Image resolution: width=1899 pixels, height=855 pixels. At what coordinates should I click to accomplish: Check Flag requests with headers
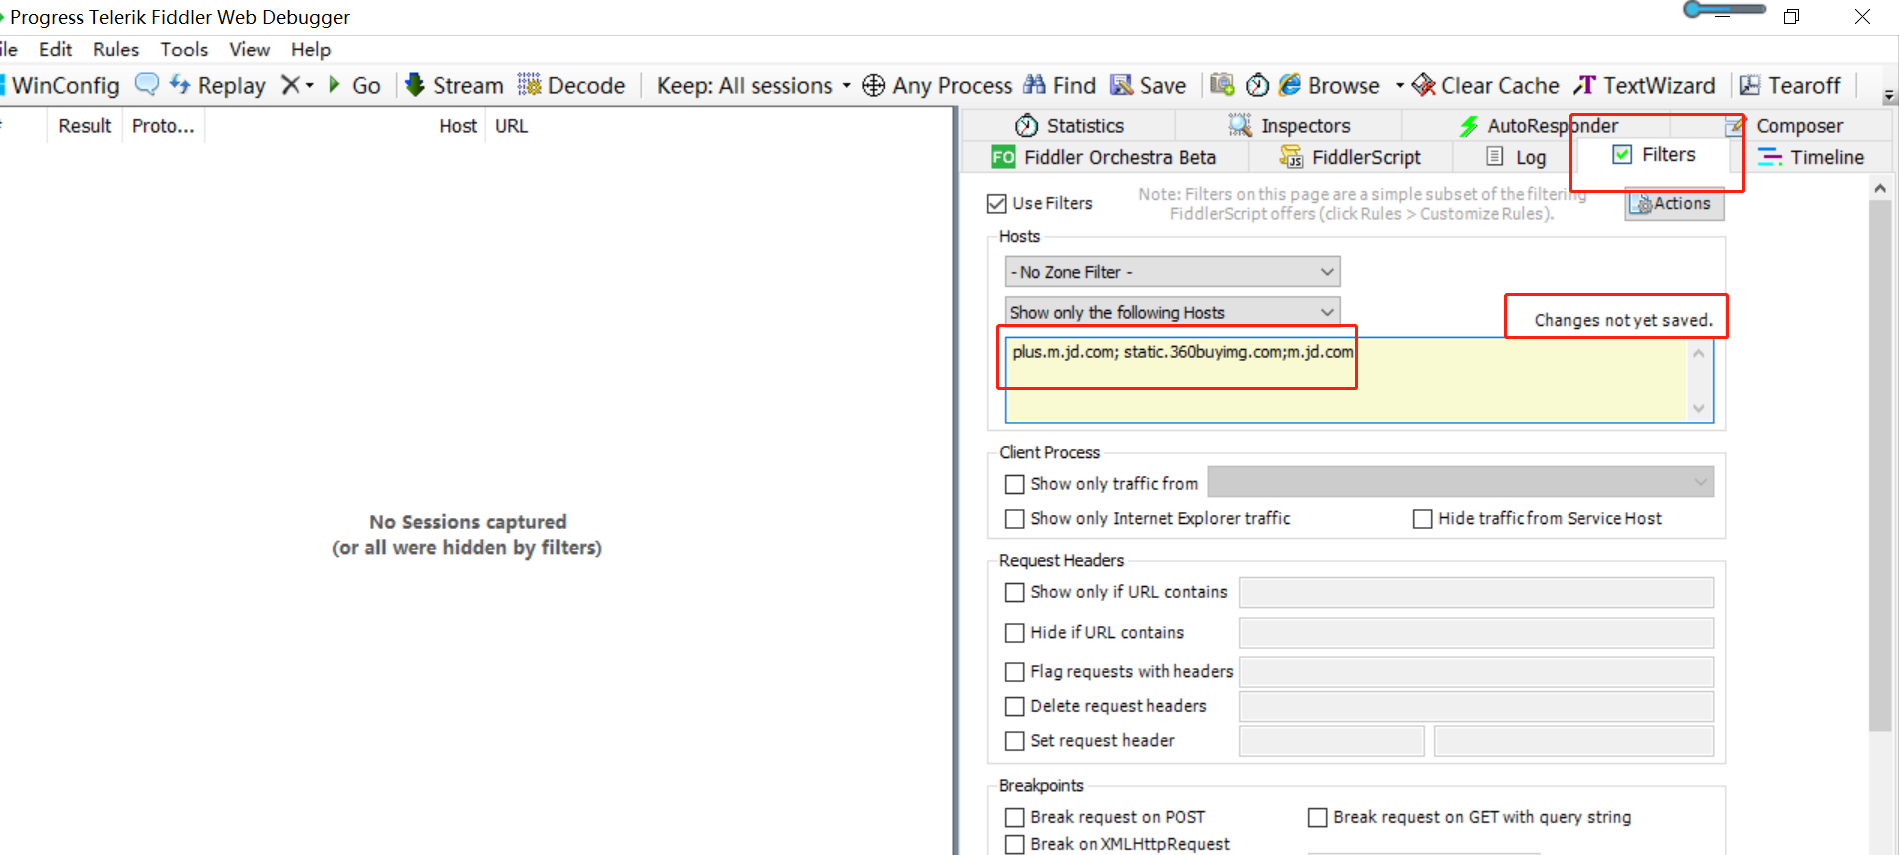point(1014,672)
